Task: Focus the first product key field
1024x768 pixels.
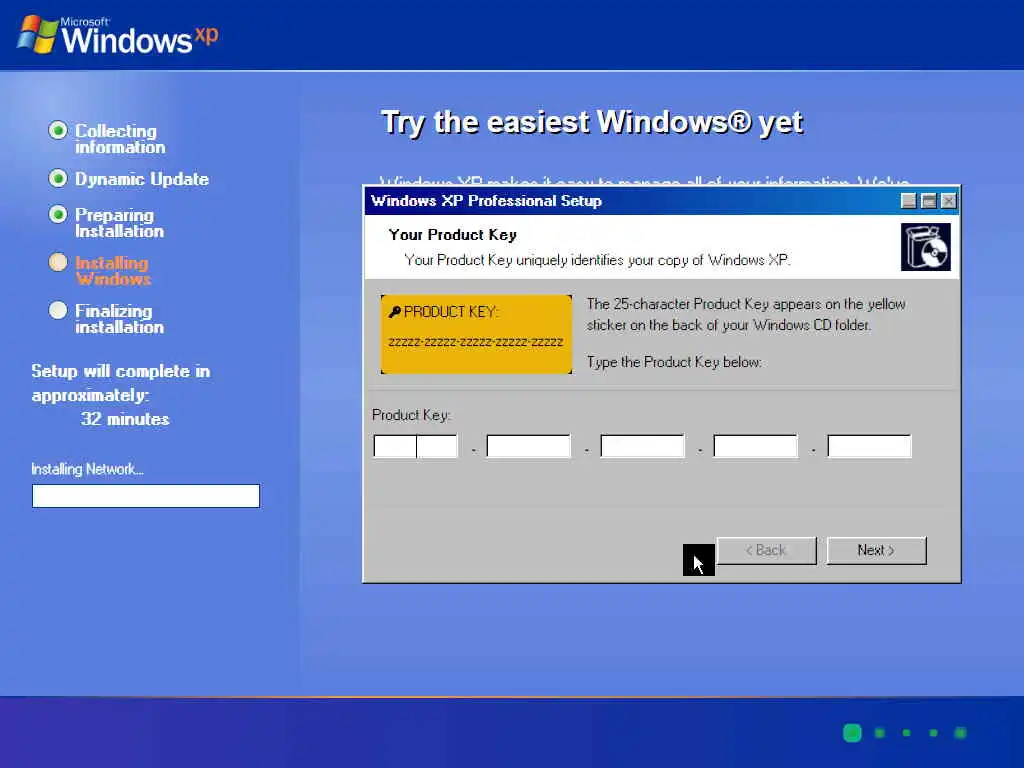Action: click(x=415, y=447)
